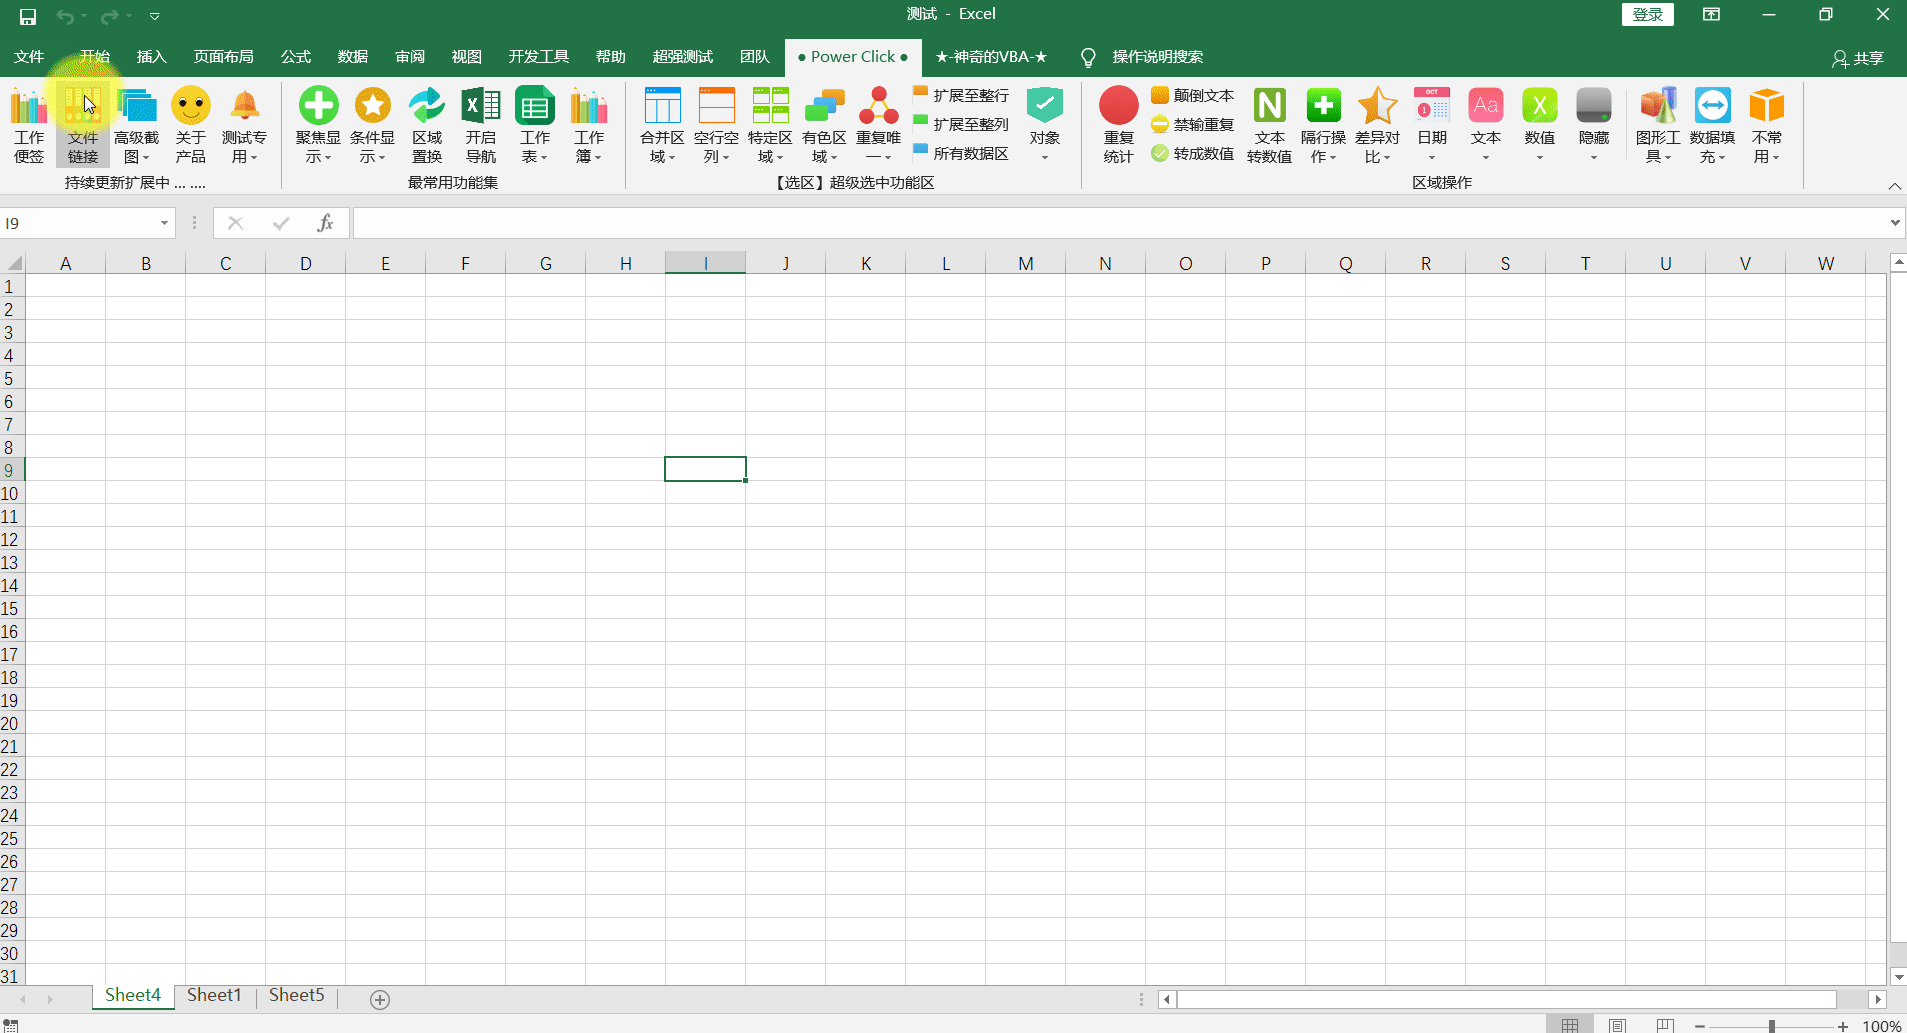Open ribbon display options button

pyautogui.click(x=1712, y=14)
